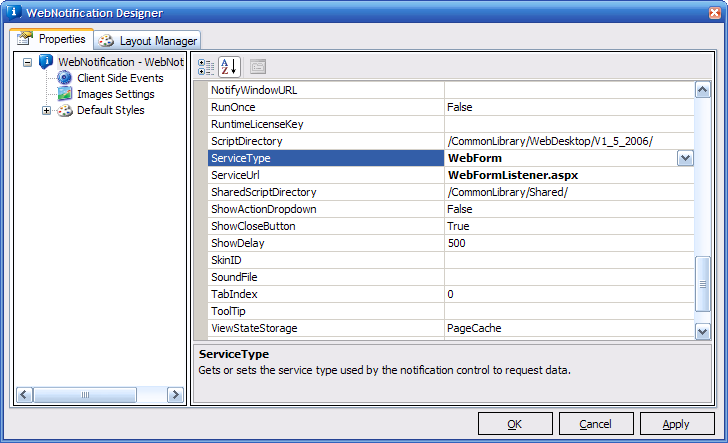Click the Property Pages toolbar icon
This screenshot has height=443, width=728.
[x=258, y=67]
